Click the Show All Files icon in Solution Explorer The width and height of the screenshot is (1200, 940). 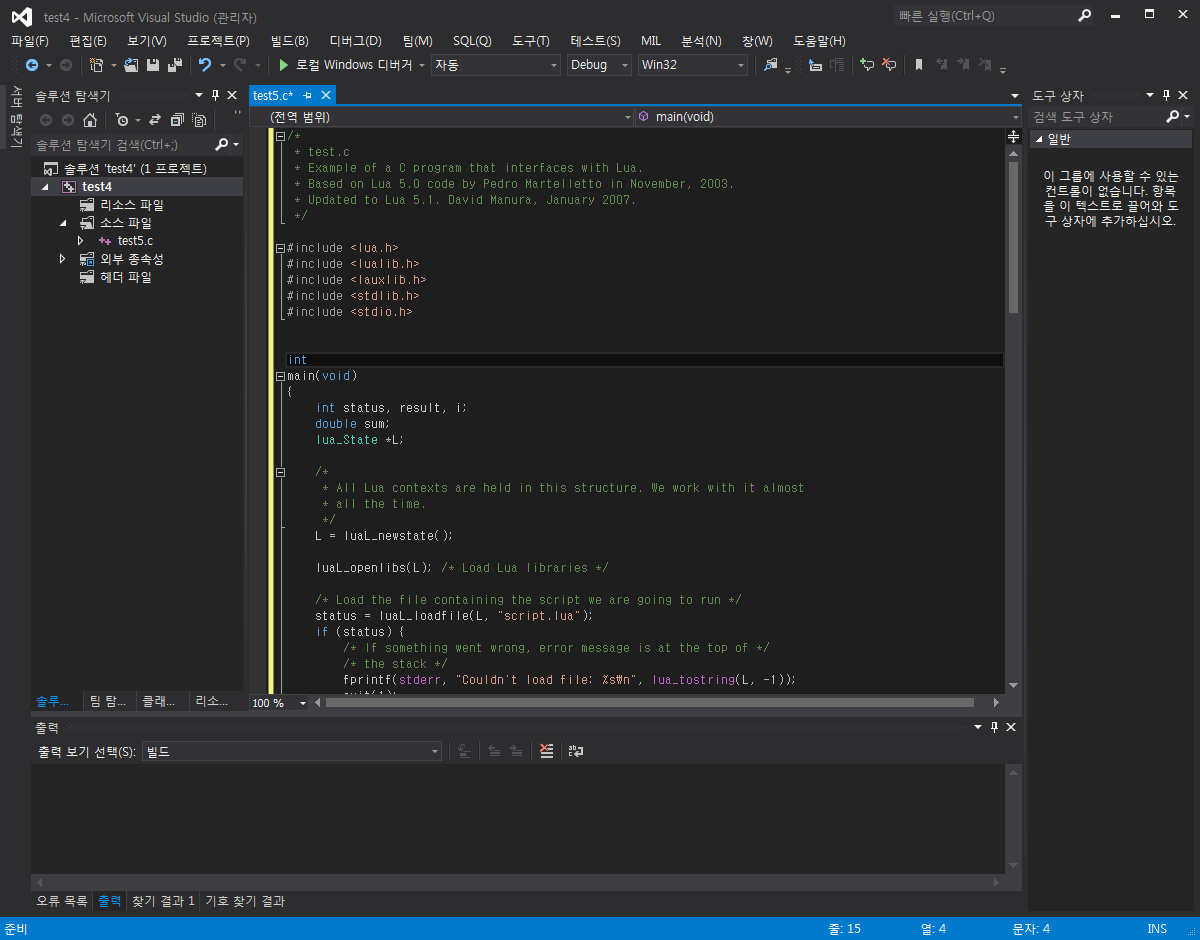coord(199,120)
